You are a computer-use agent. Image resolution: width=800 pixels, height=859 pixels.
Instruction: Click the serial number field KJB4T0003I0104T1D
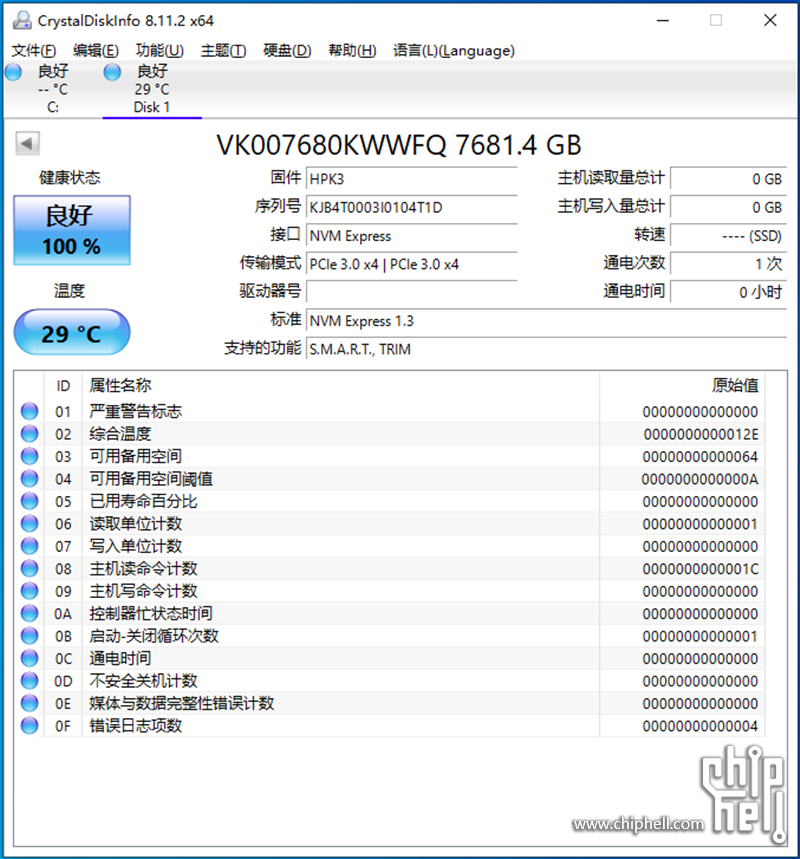412,208
